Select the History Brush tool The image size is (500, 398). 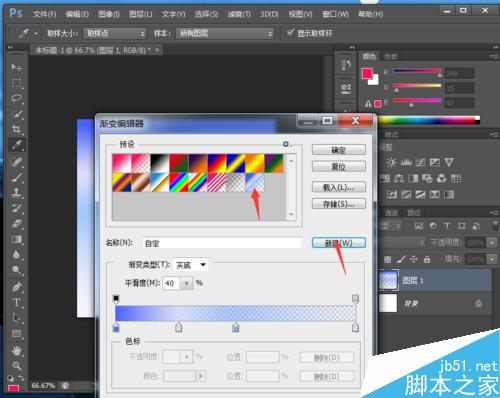pyautogui.click(x=16, y=208)
